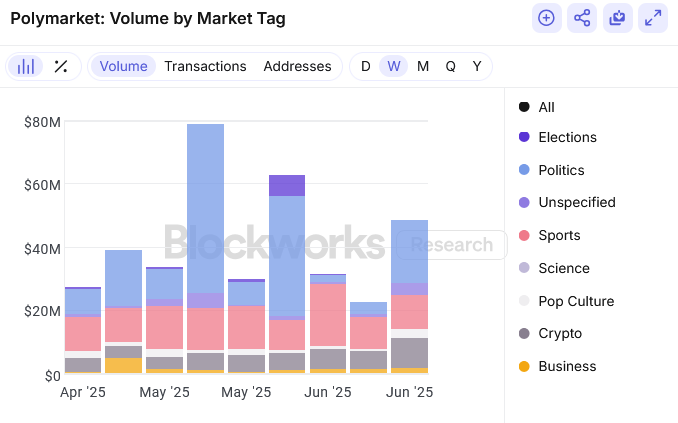Toggle the All legend series
The height and width of the screenshot is (423, 678).
pyautogui.click(x=537, y=107)
